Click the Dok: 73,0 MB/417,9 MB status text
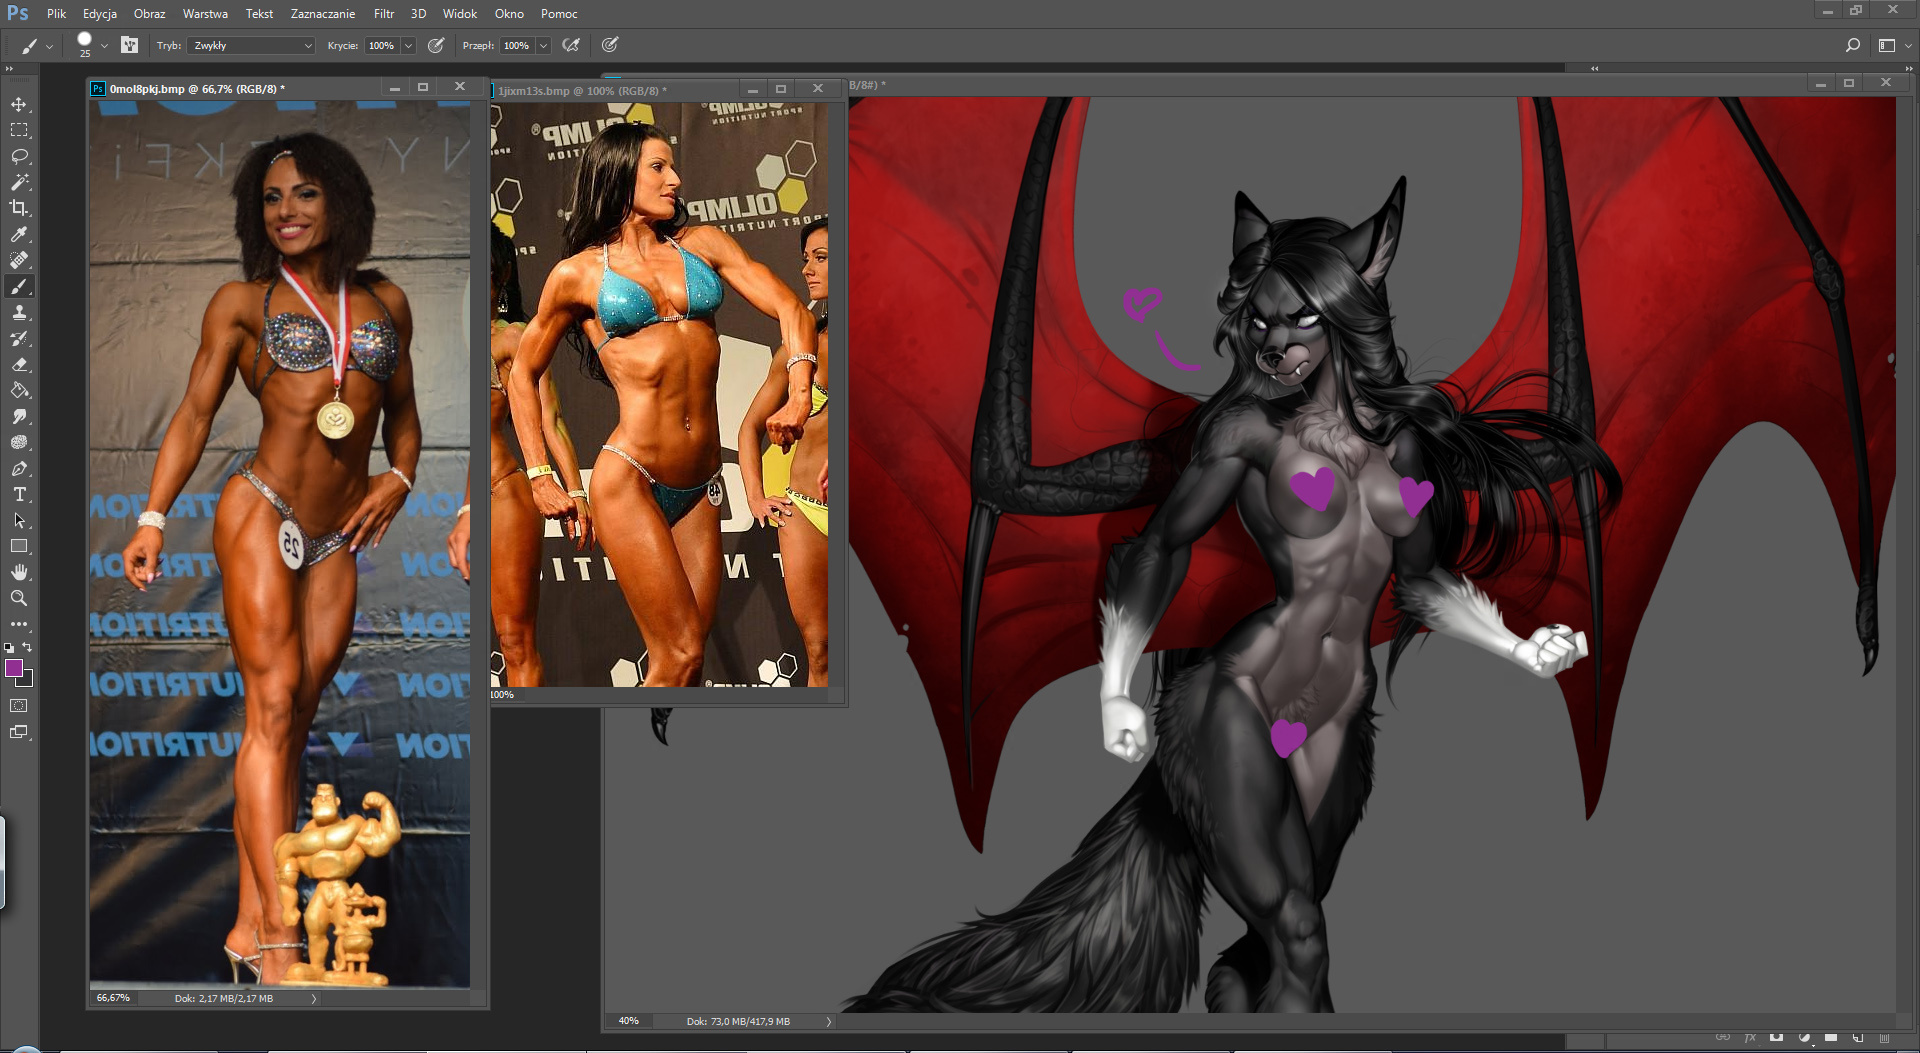This screenshot has height=1053, width=1920. pyautogui.click(x=738, y=1022)
